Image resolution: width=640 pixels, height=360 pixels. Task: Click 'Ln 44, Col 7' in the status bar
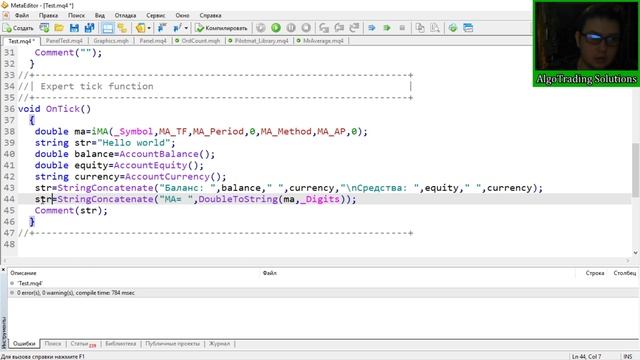586,357
